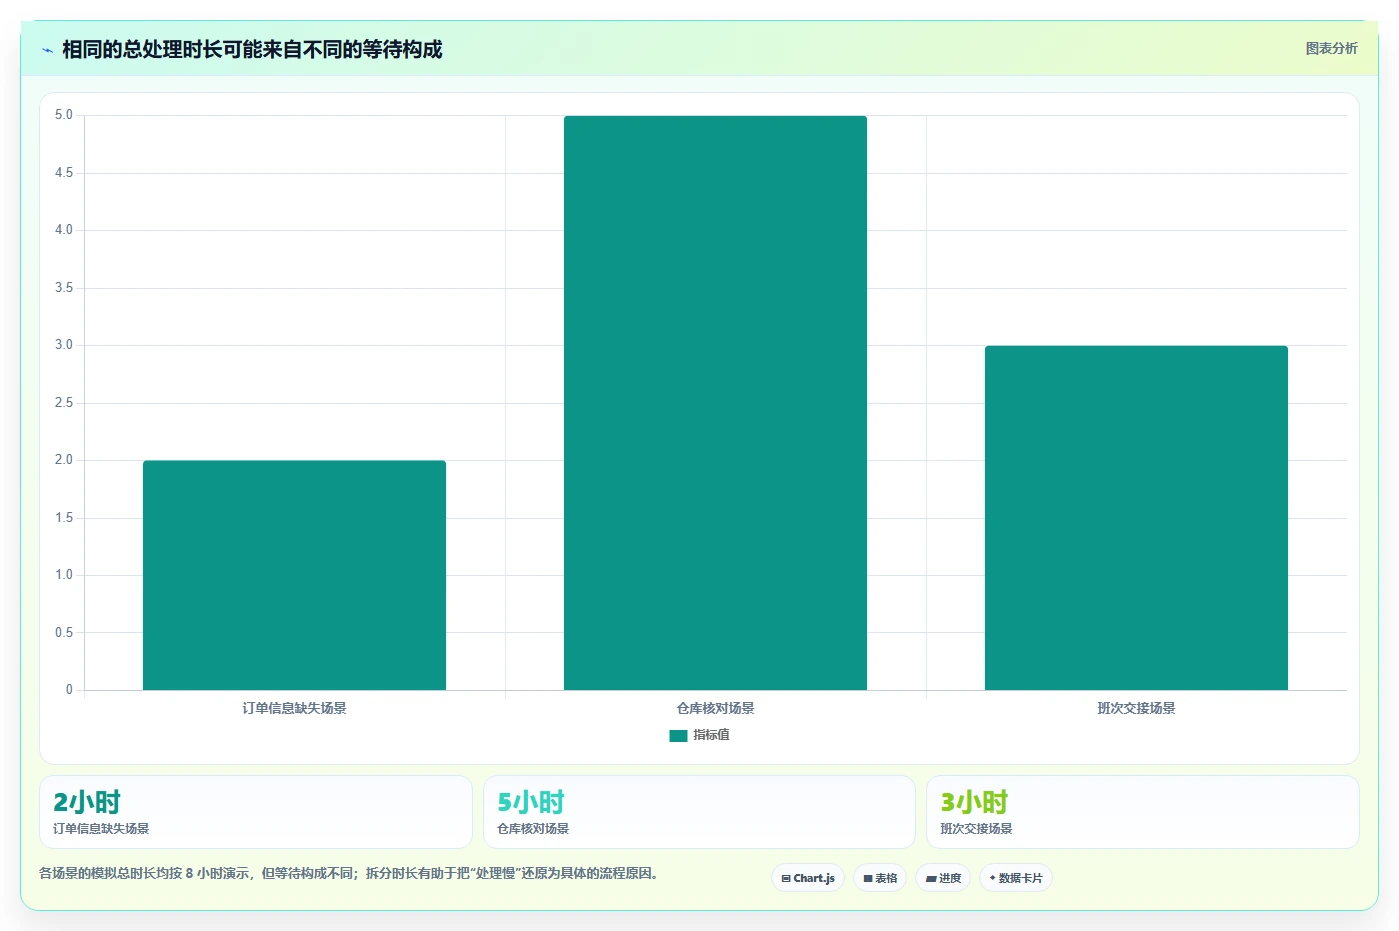Click the chart icon beside the title

tap(47, 50)
